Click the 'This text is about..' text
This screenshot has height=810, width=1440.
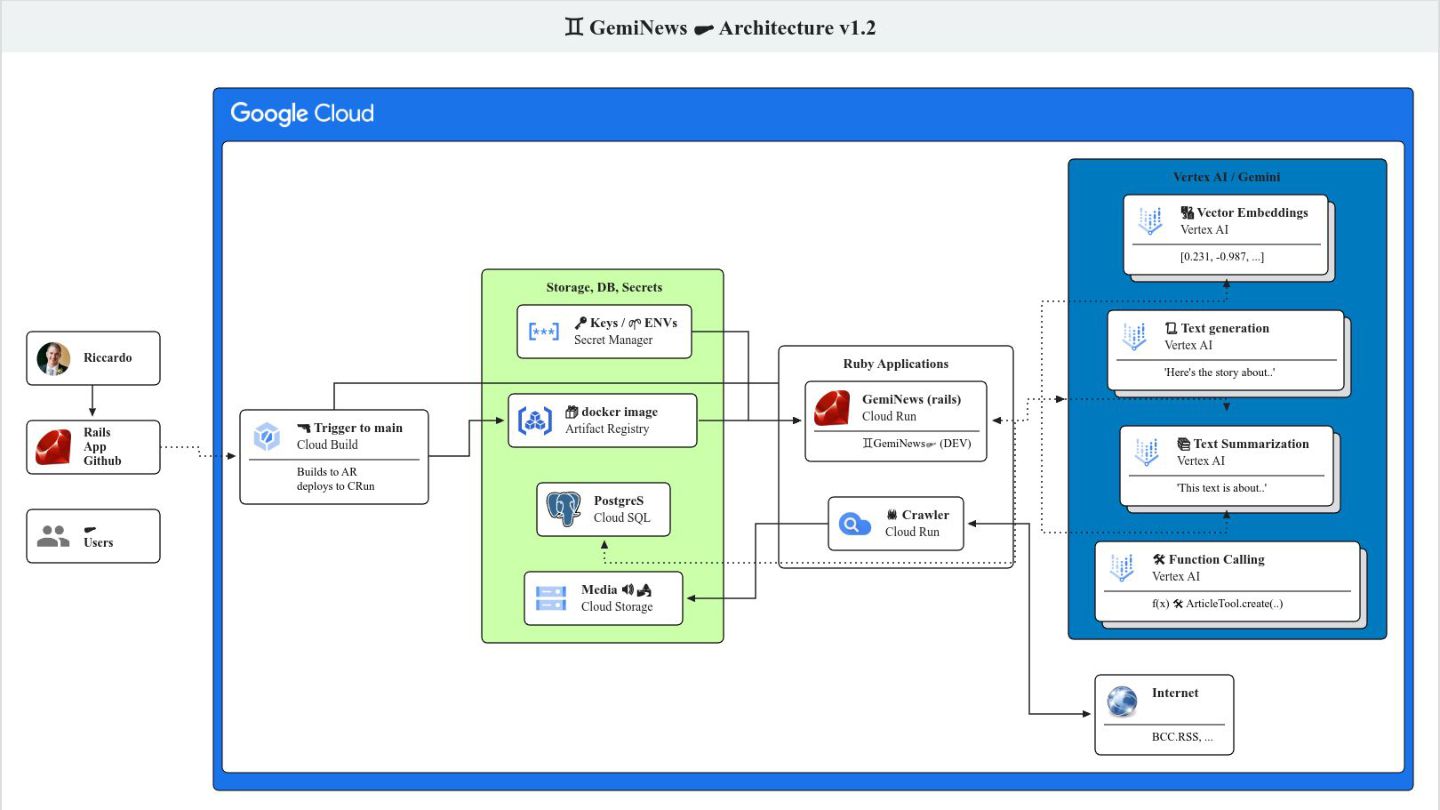click(1222, 488)
